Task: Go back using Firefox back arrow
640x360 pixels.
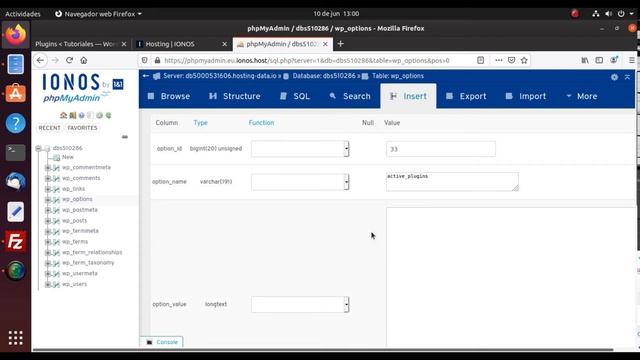Action: tap(40, 60)
